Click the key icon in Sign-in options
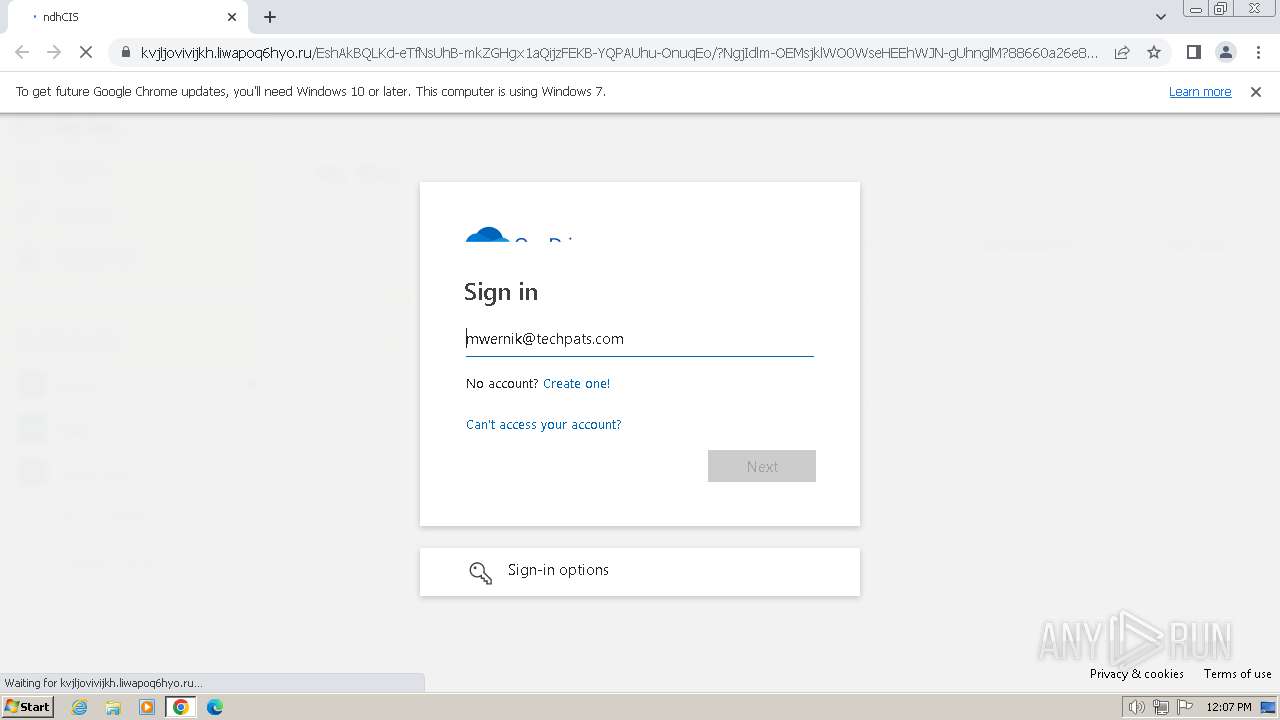The width and height of the screenshot is (1280, 720). point(481,572)
